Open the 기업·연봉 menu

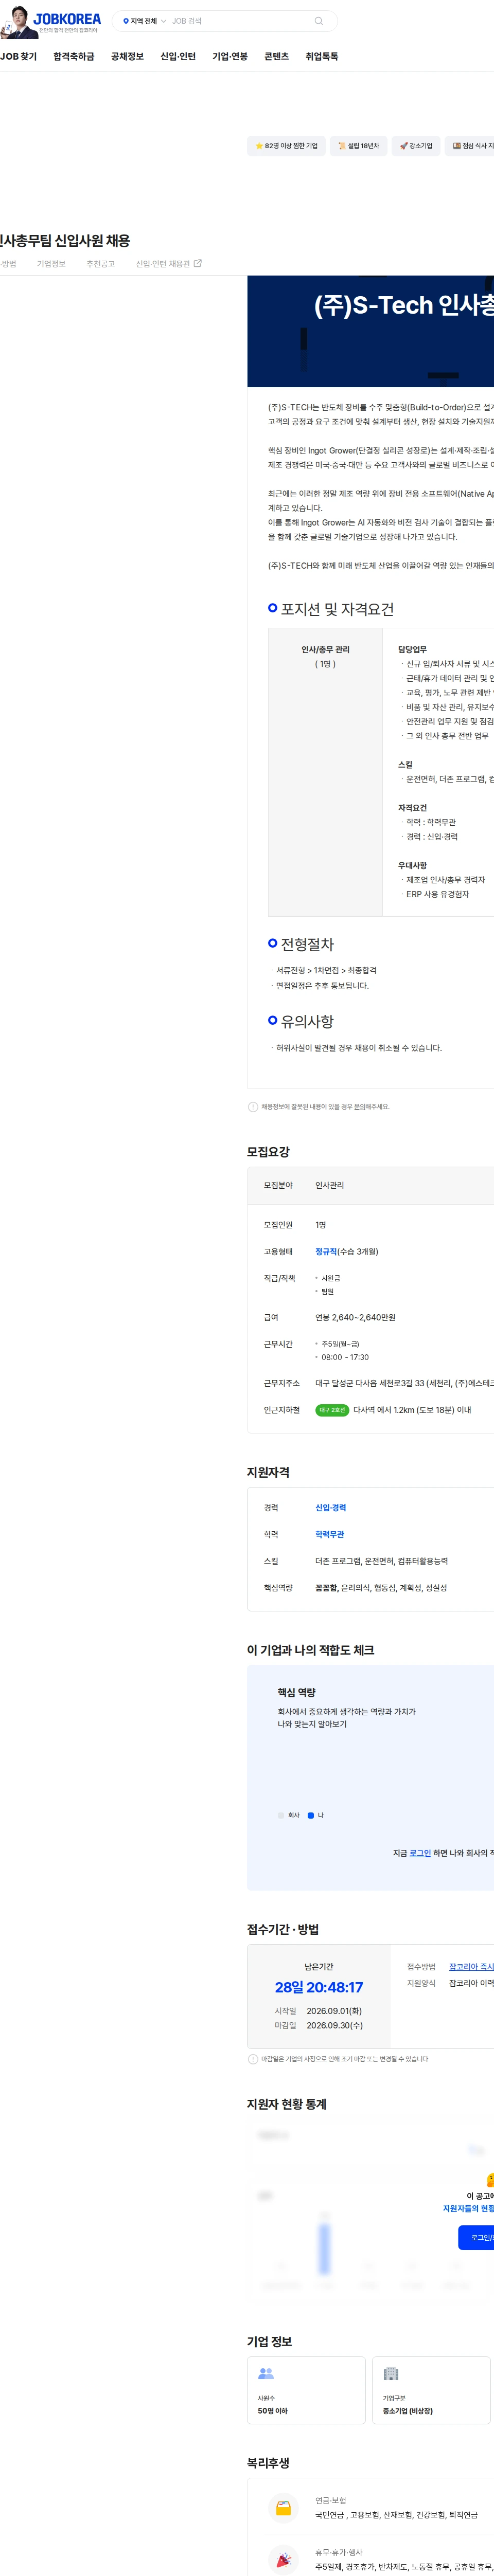coord(230,57)
